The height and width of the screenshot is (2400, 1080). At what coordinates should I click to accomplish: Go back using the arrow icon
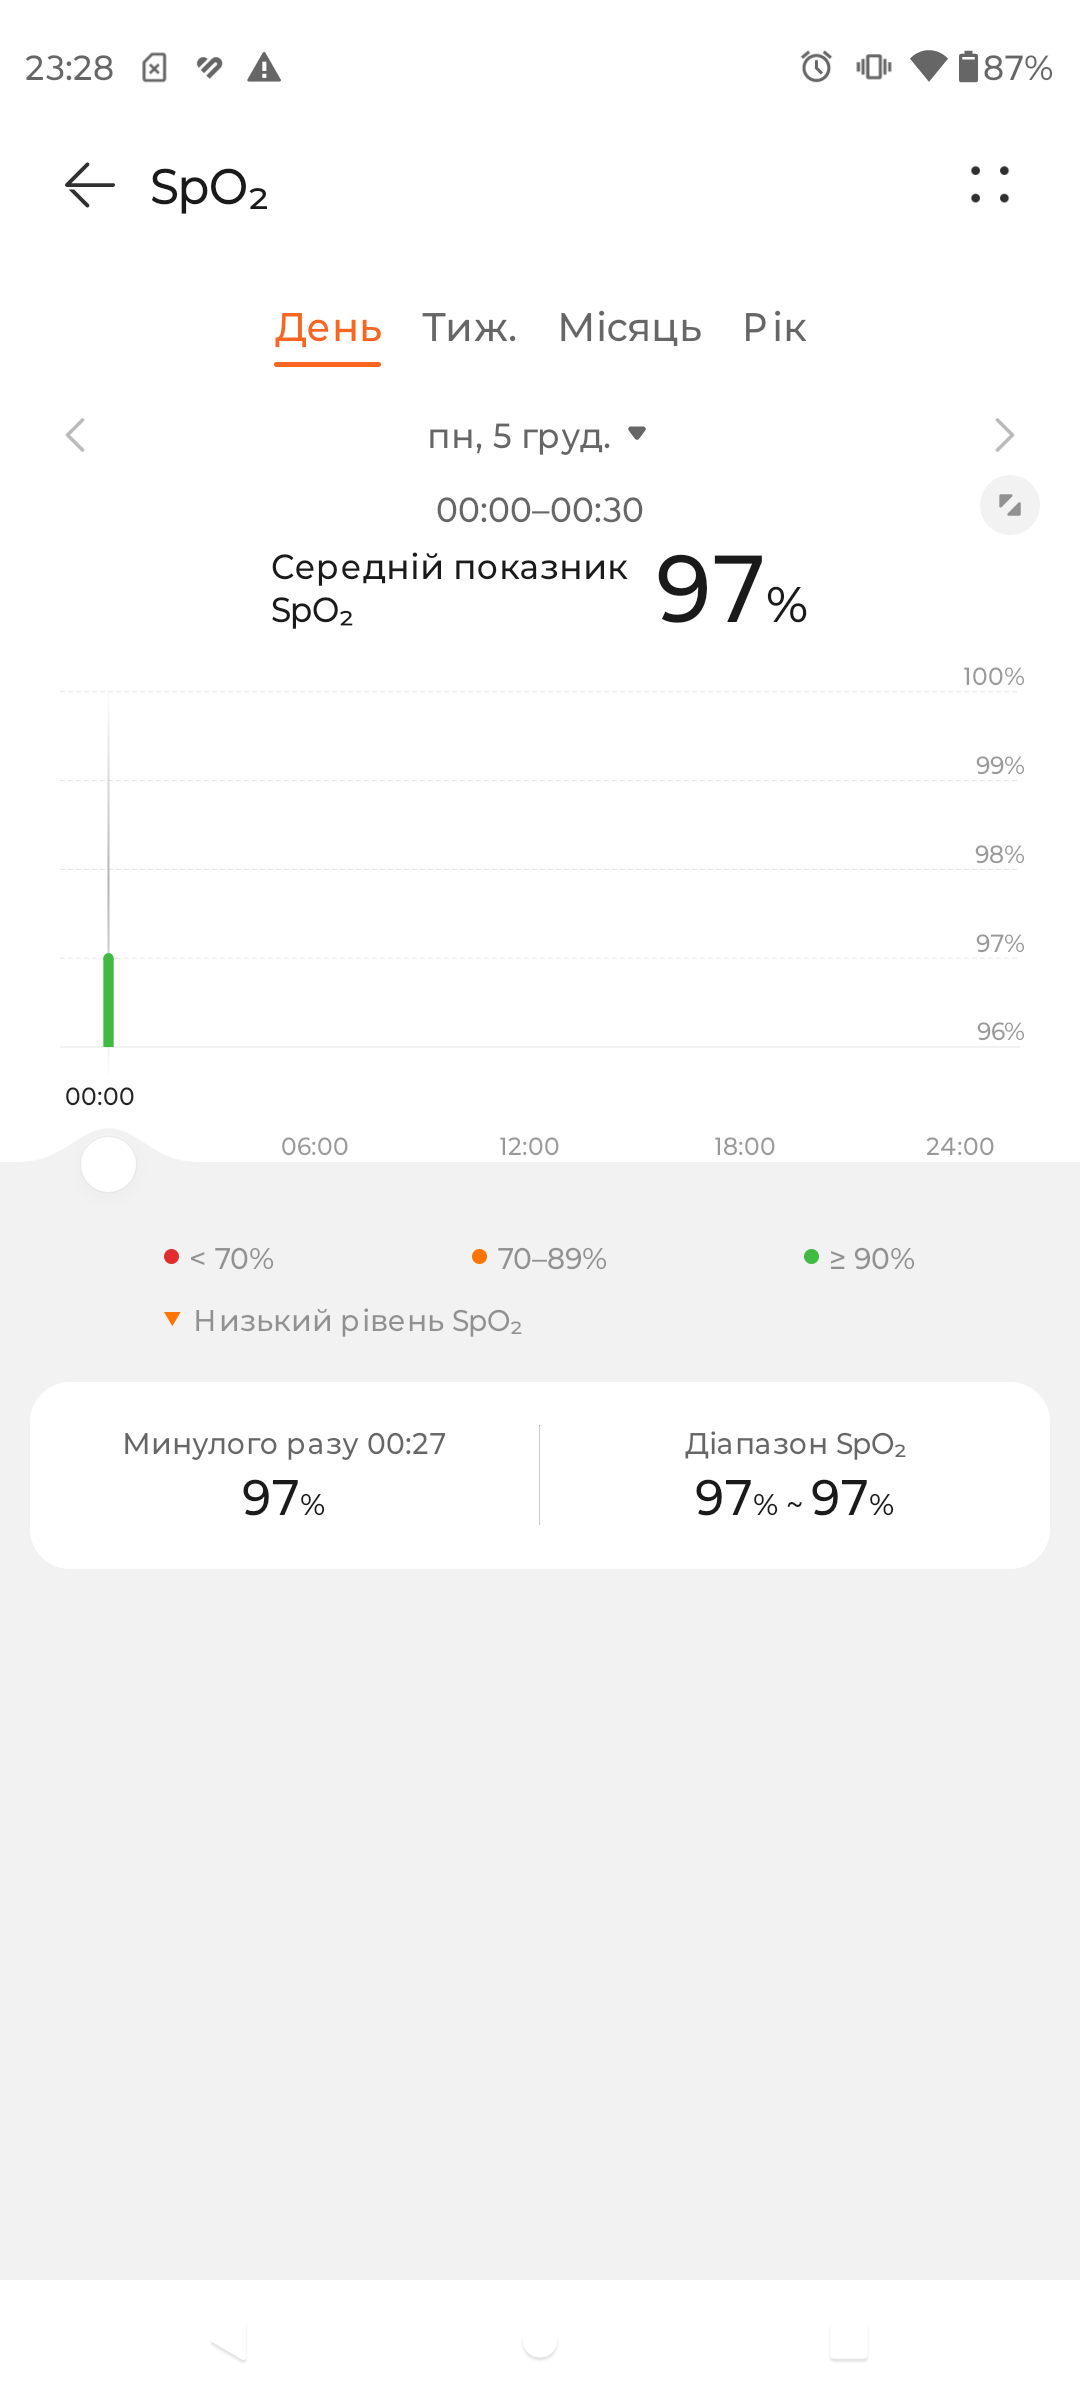(x=90, y=186)
